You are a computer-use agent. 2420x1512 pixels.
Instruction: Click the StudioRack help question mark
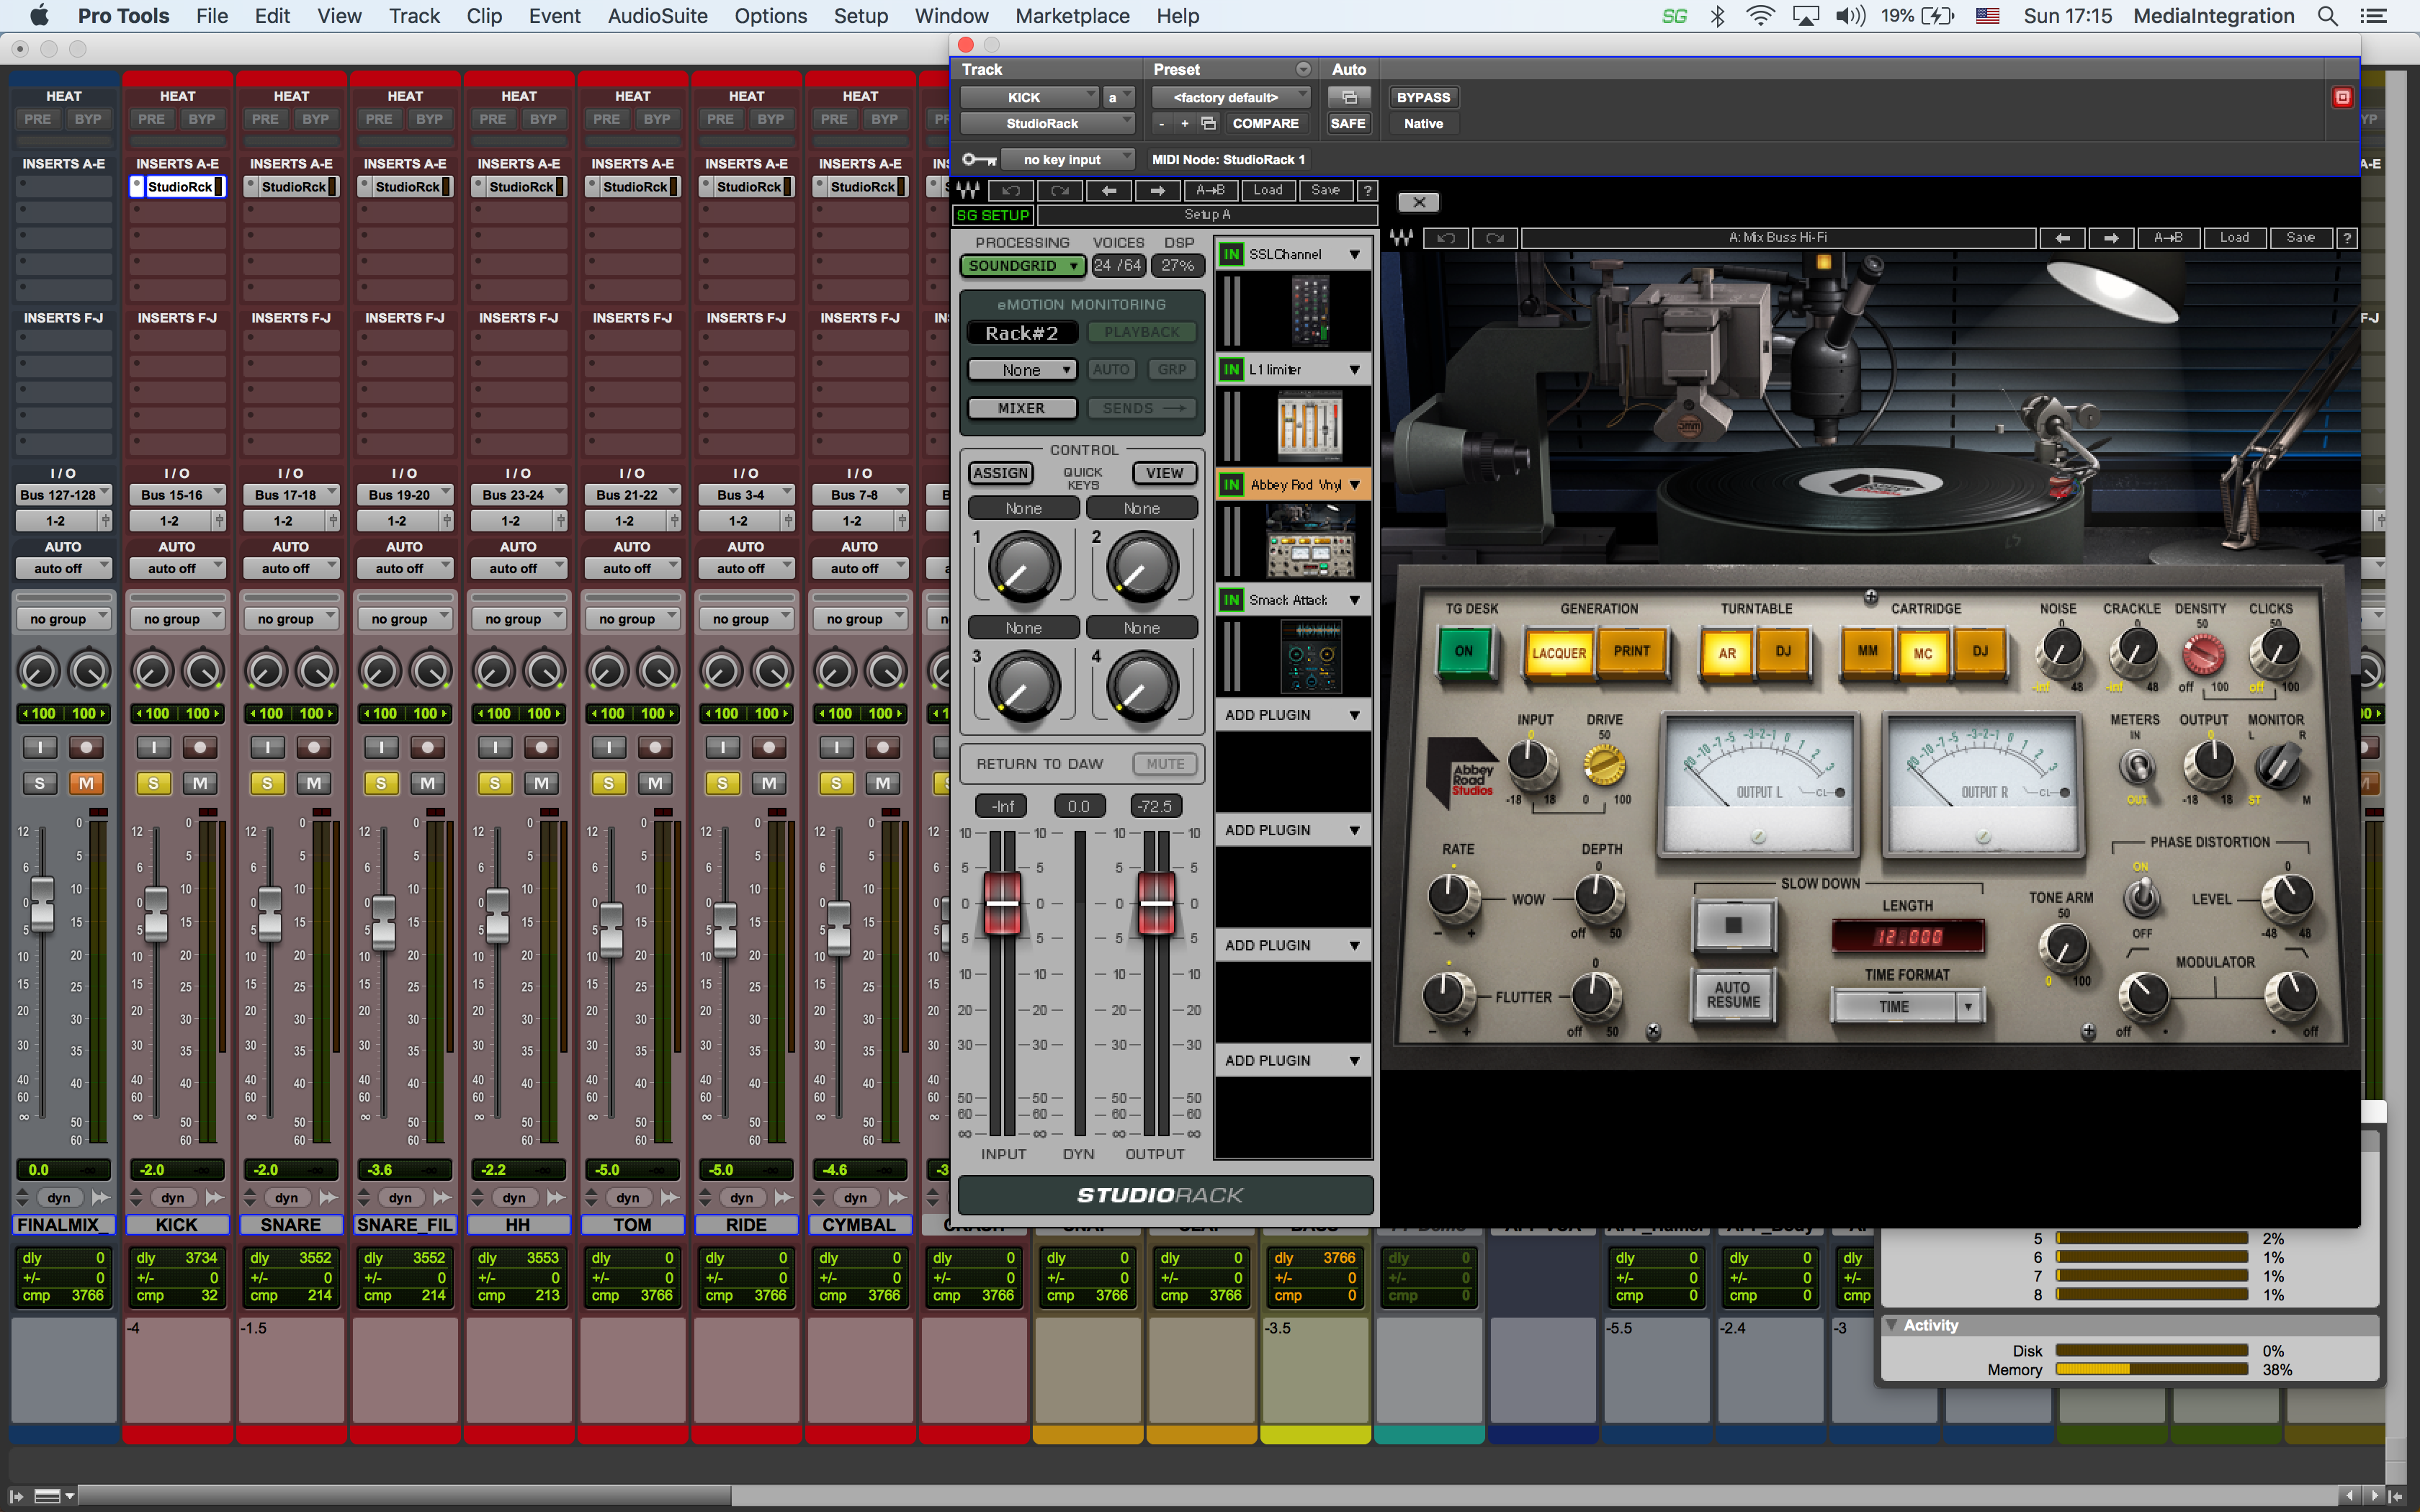(1367, 190)
